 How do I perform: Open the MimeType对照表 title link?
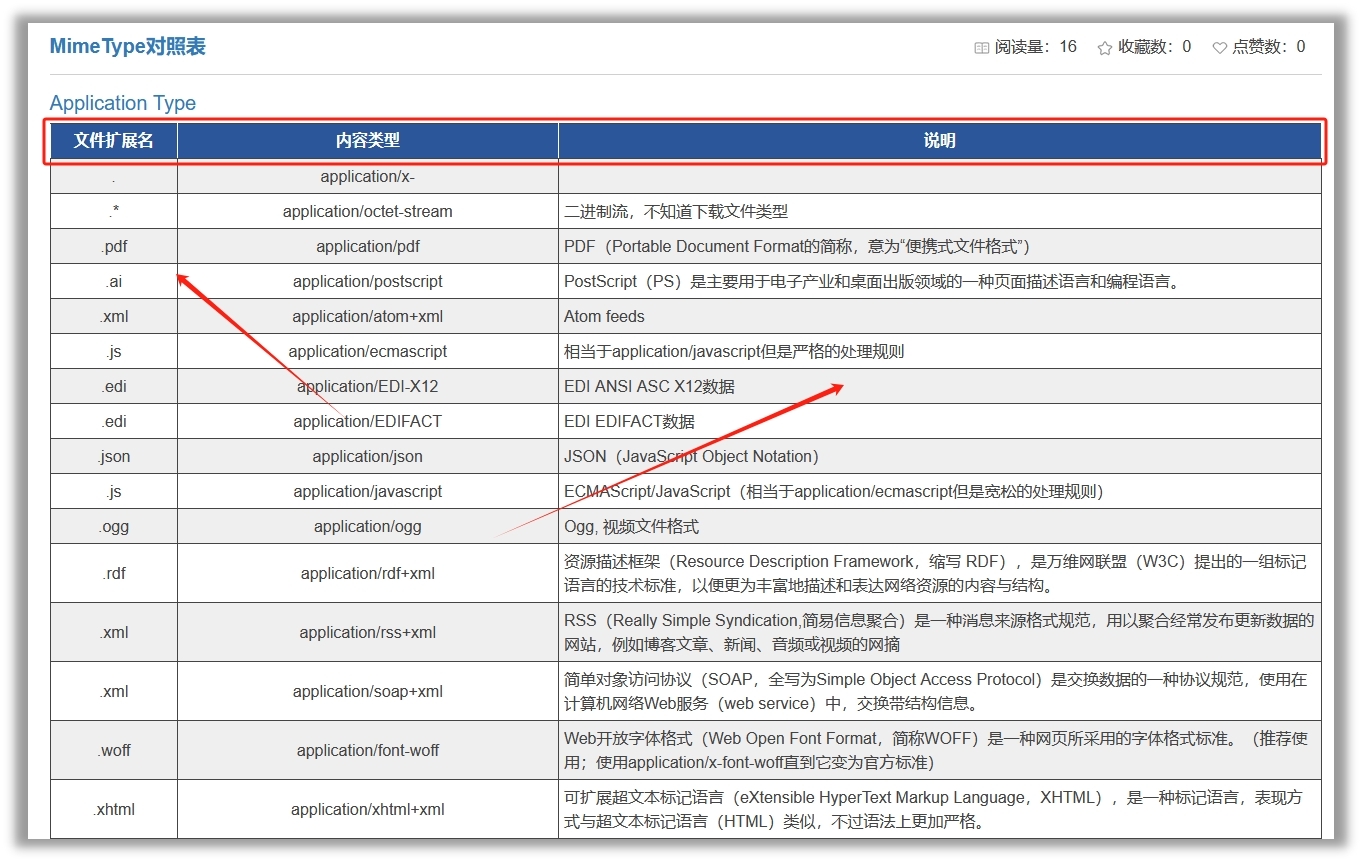[x=128, y=46]
